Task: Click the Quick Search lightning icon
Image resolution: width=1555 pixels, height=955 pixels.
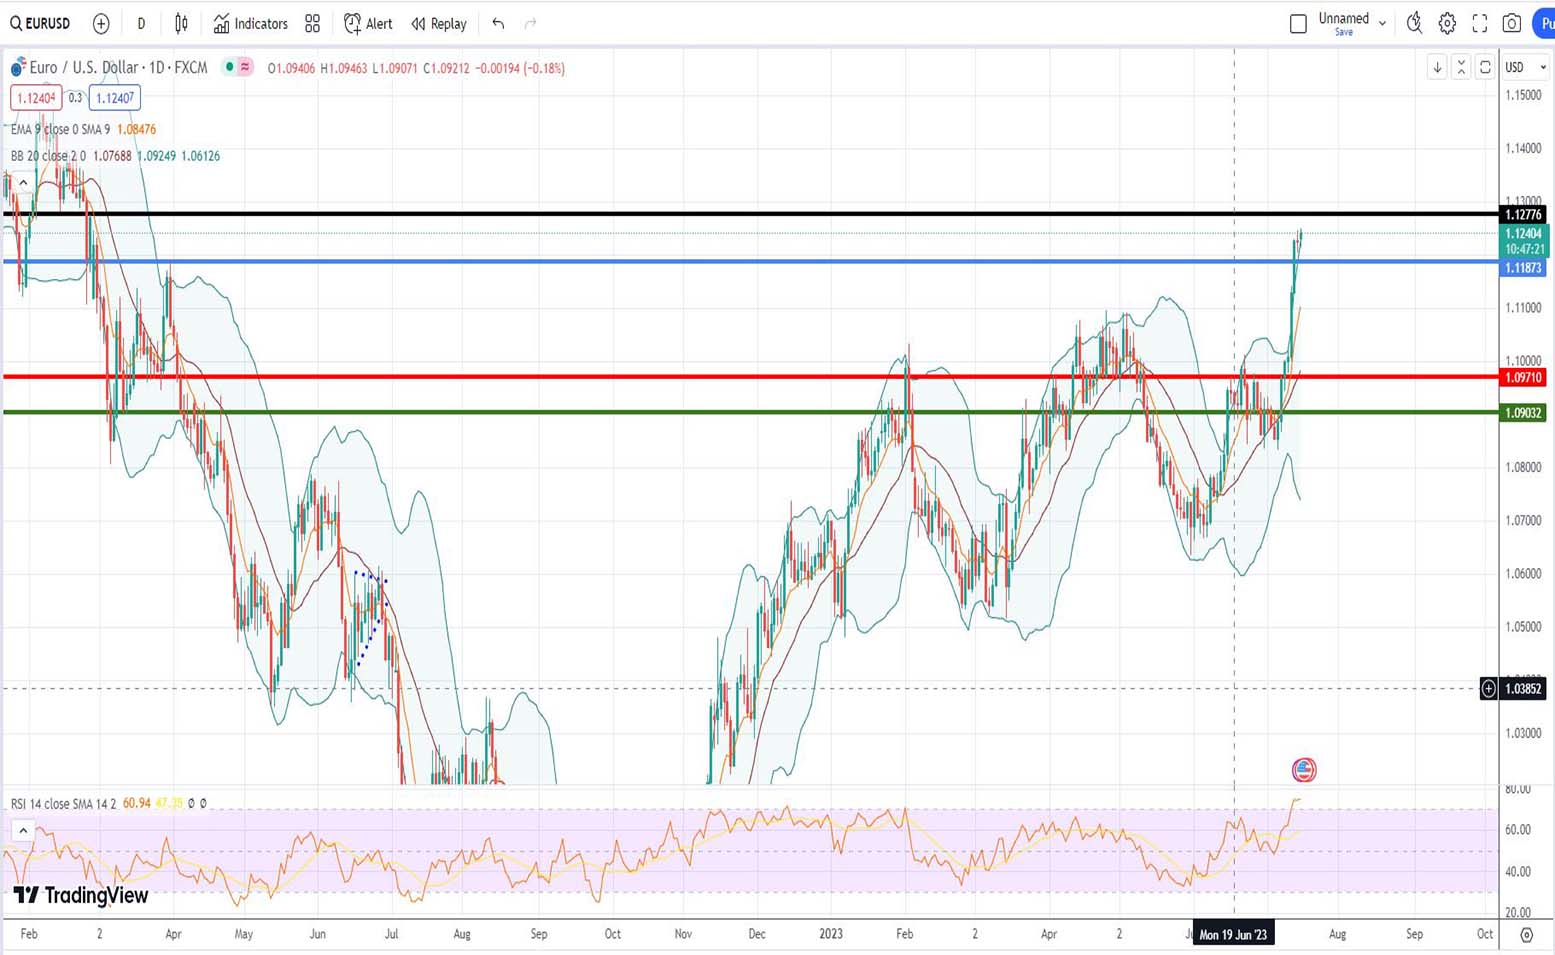Action: tap(1414, 24)
